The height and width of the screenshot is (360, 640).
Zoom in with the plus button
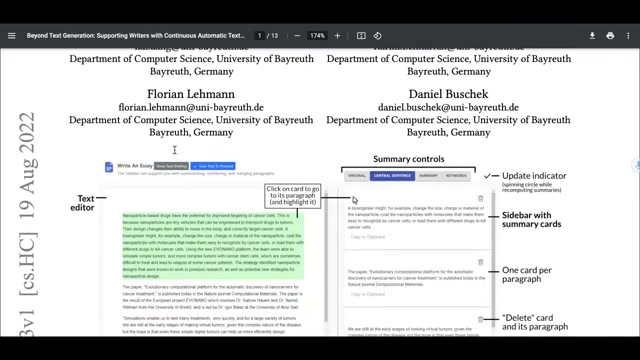click(337, 36)
